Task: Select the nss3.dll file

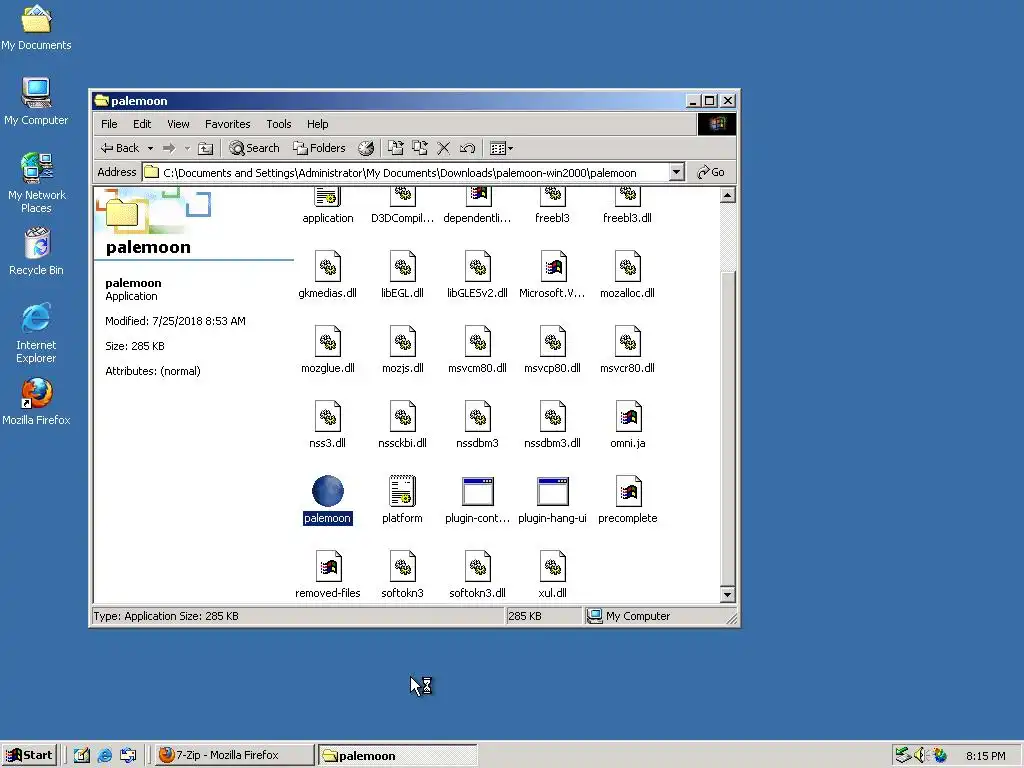Action: (x=327, y=416)
